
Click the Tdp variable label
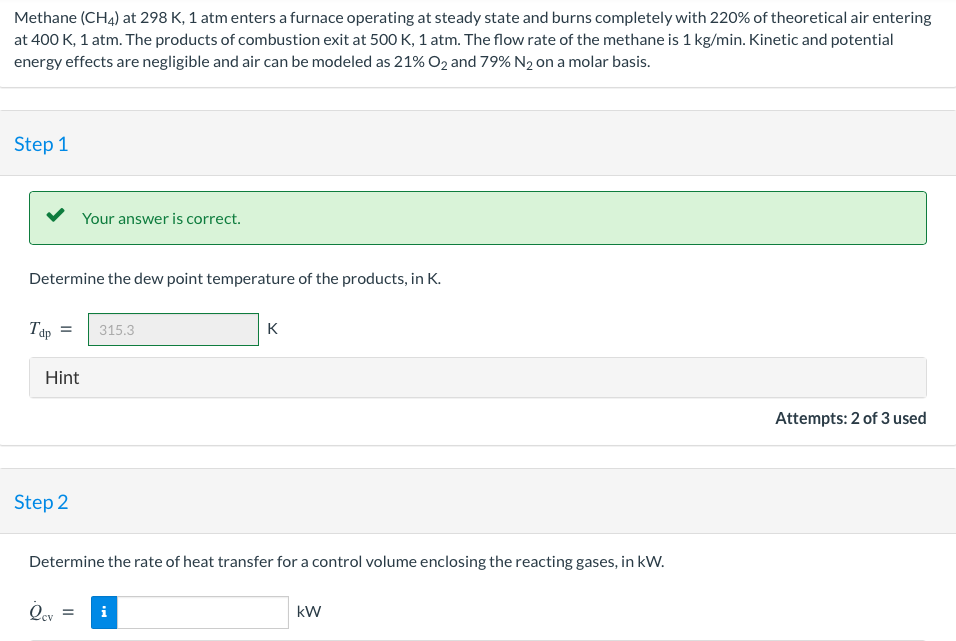42,330
